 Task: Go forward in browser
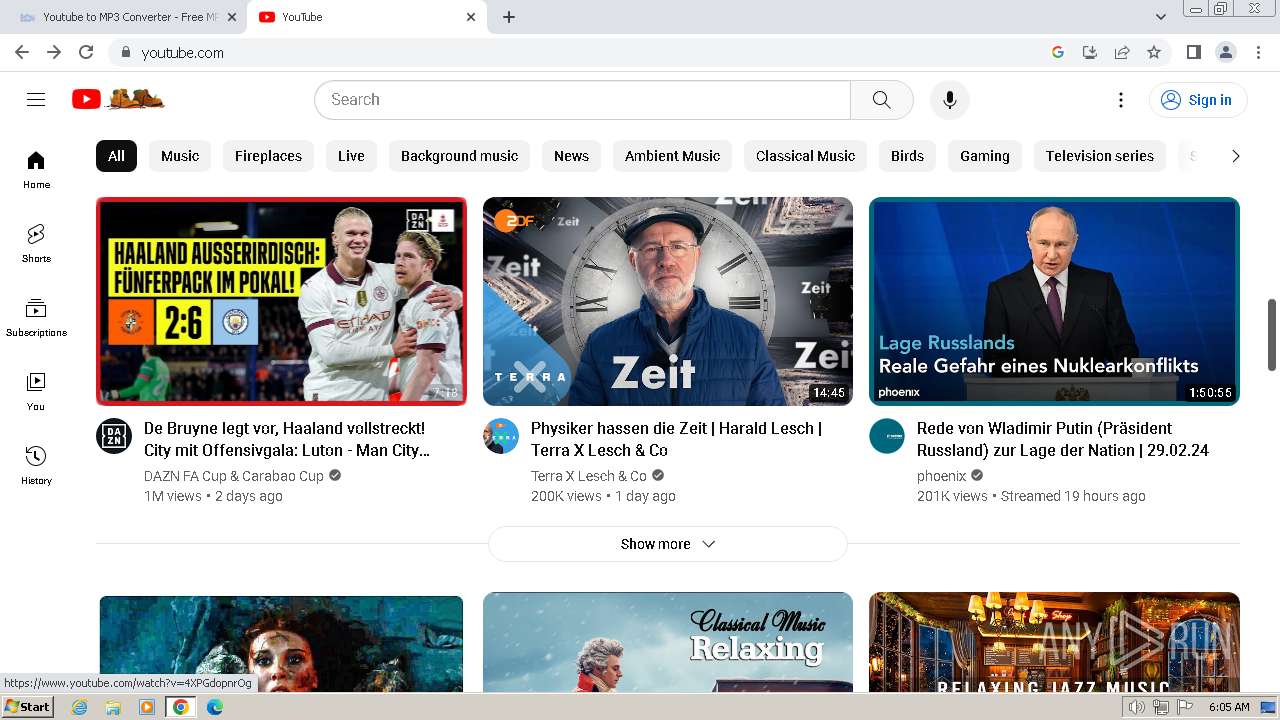pyautogui.click(x=54, y=52)
